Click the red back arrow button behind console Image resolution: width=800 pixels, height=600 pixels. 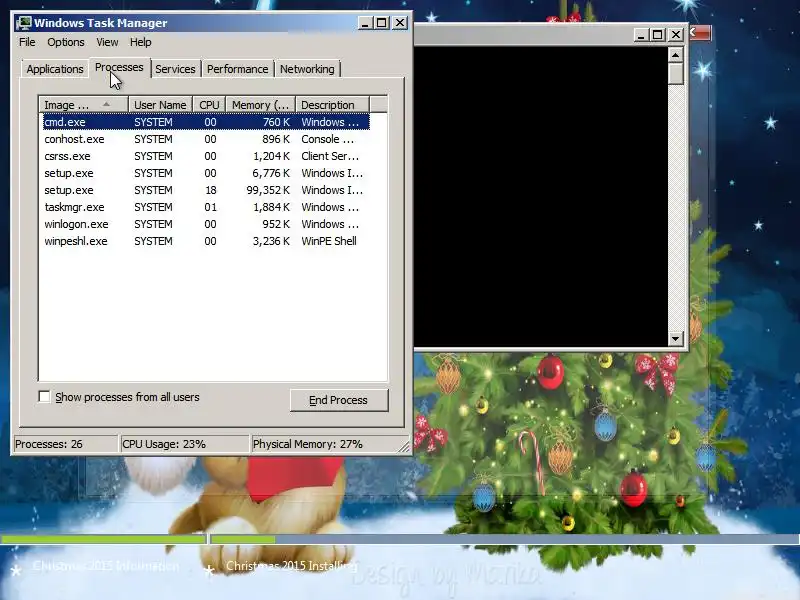click(699, 33)
